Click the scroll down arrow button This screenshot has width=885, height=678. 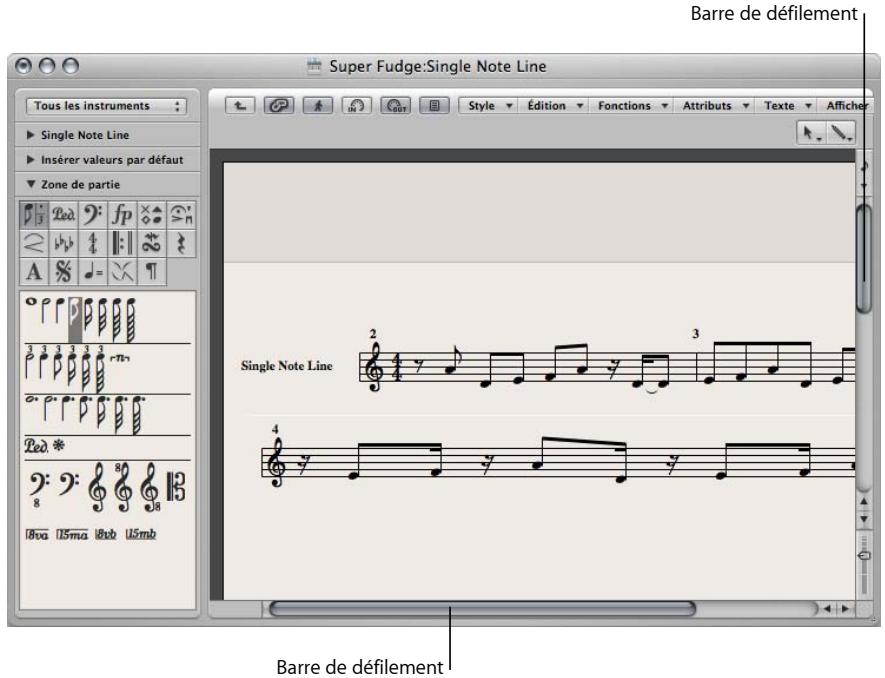click(864, 519)
